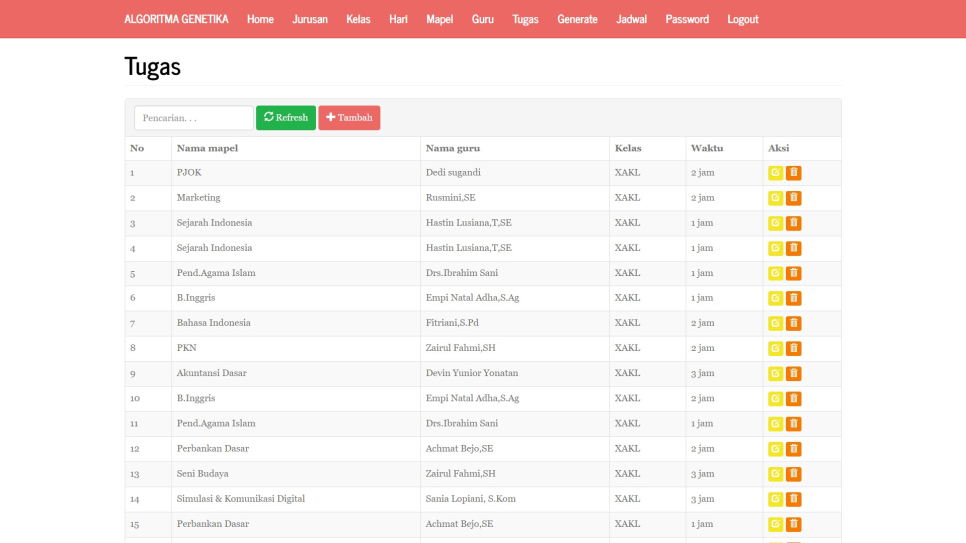Open the Mapel navigation item
This screenshot has height=543, width=966.
coord(439,19)
